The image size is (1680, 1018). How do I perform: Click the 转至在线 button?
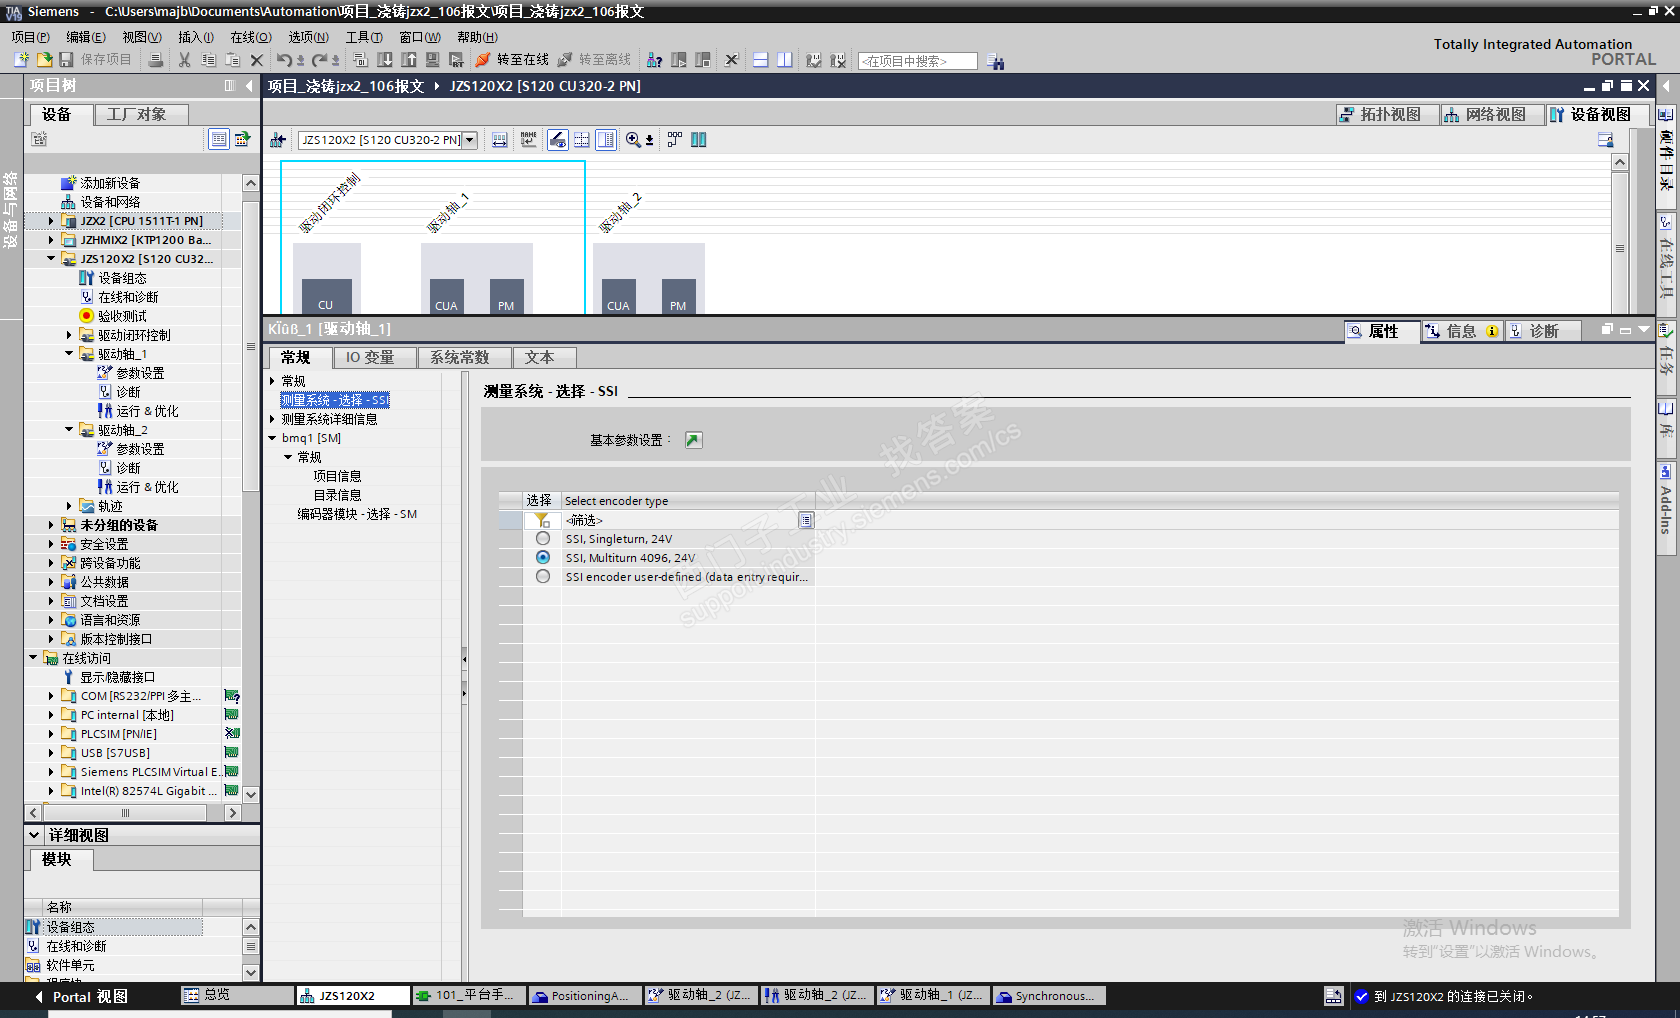coord(512,60)
